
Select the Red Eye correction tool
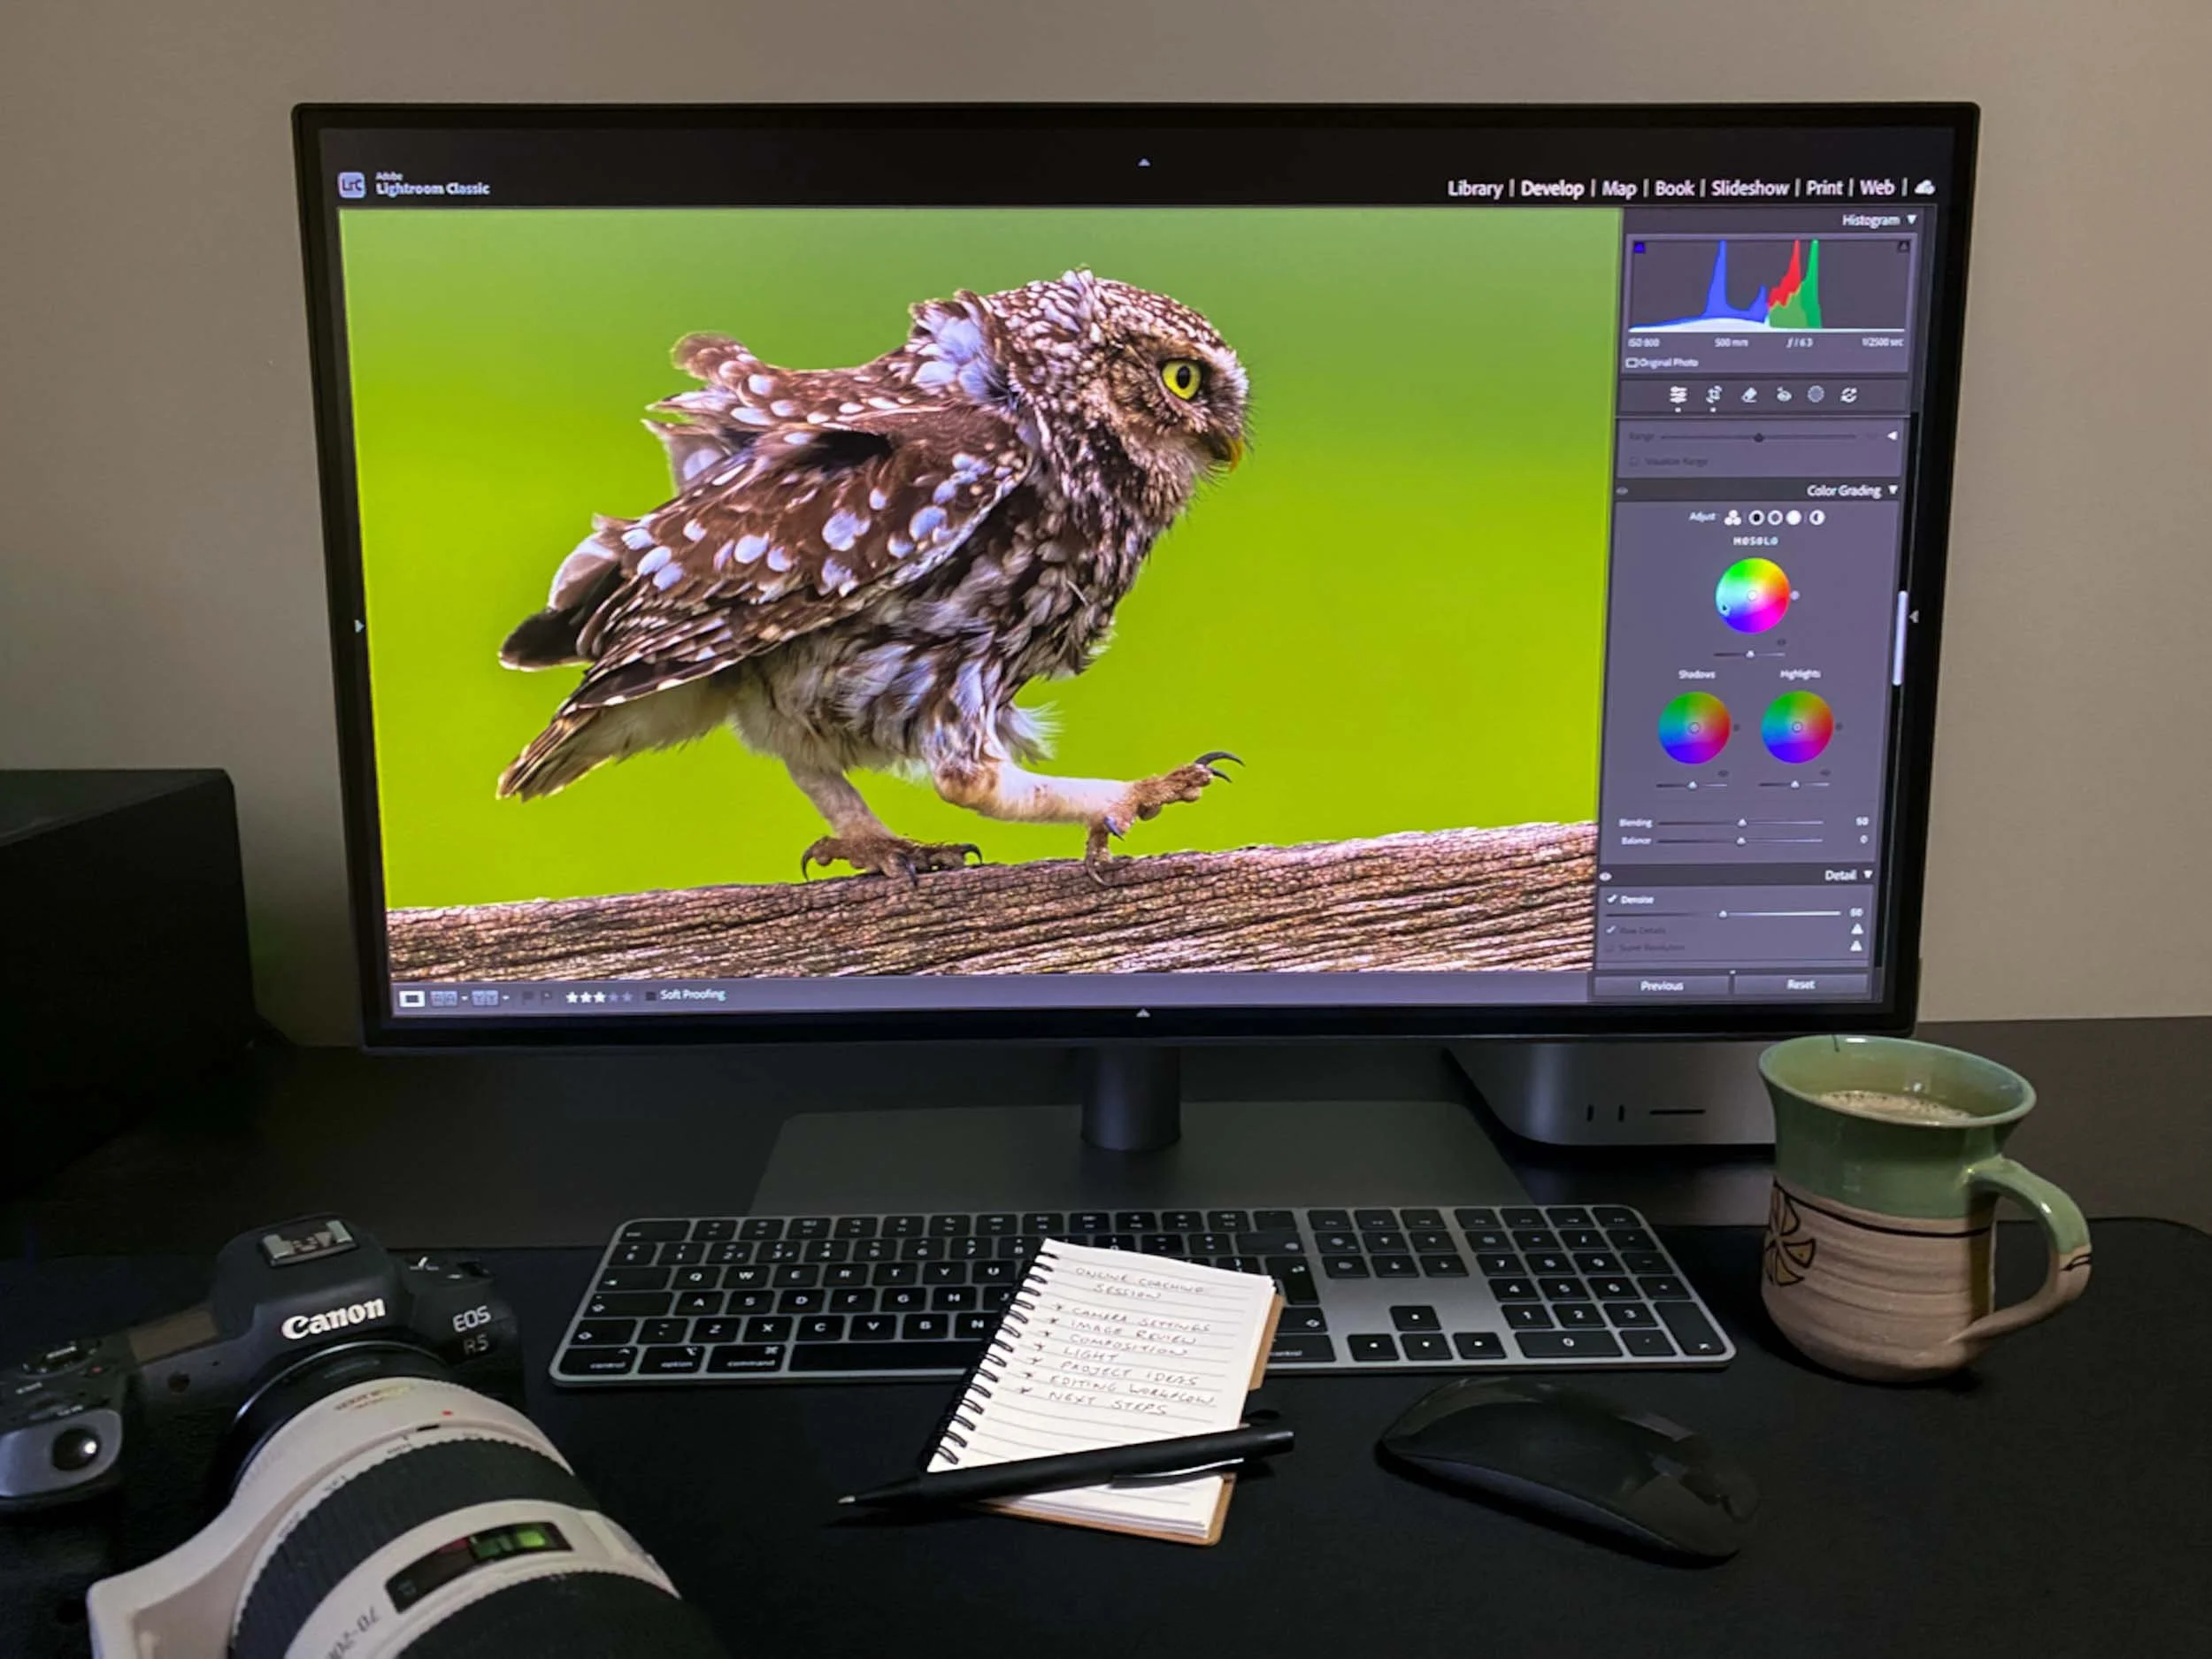(x=1783, y=395)
